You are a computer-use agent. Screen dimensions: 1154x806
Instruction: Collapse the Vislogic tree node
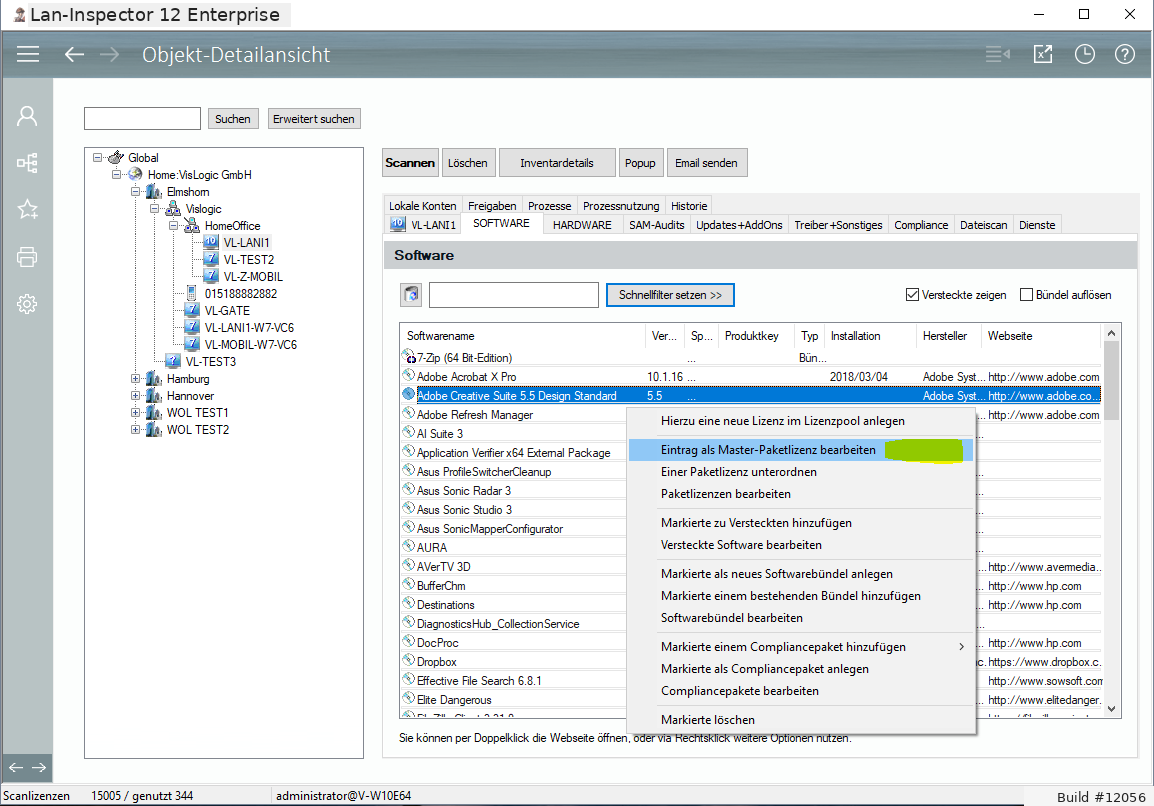pyautogui.click(x=155, y=209)
